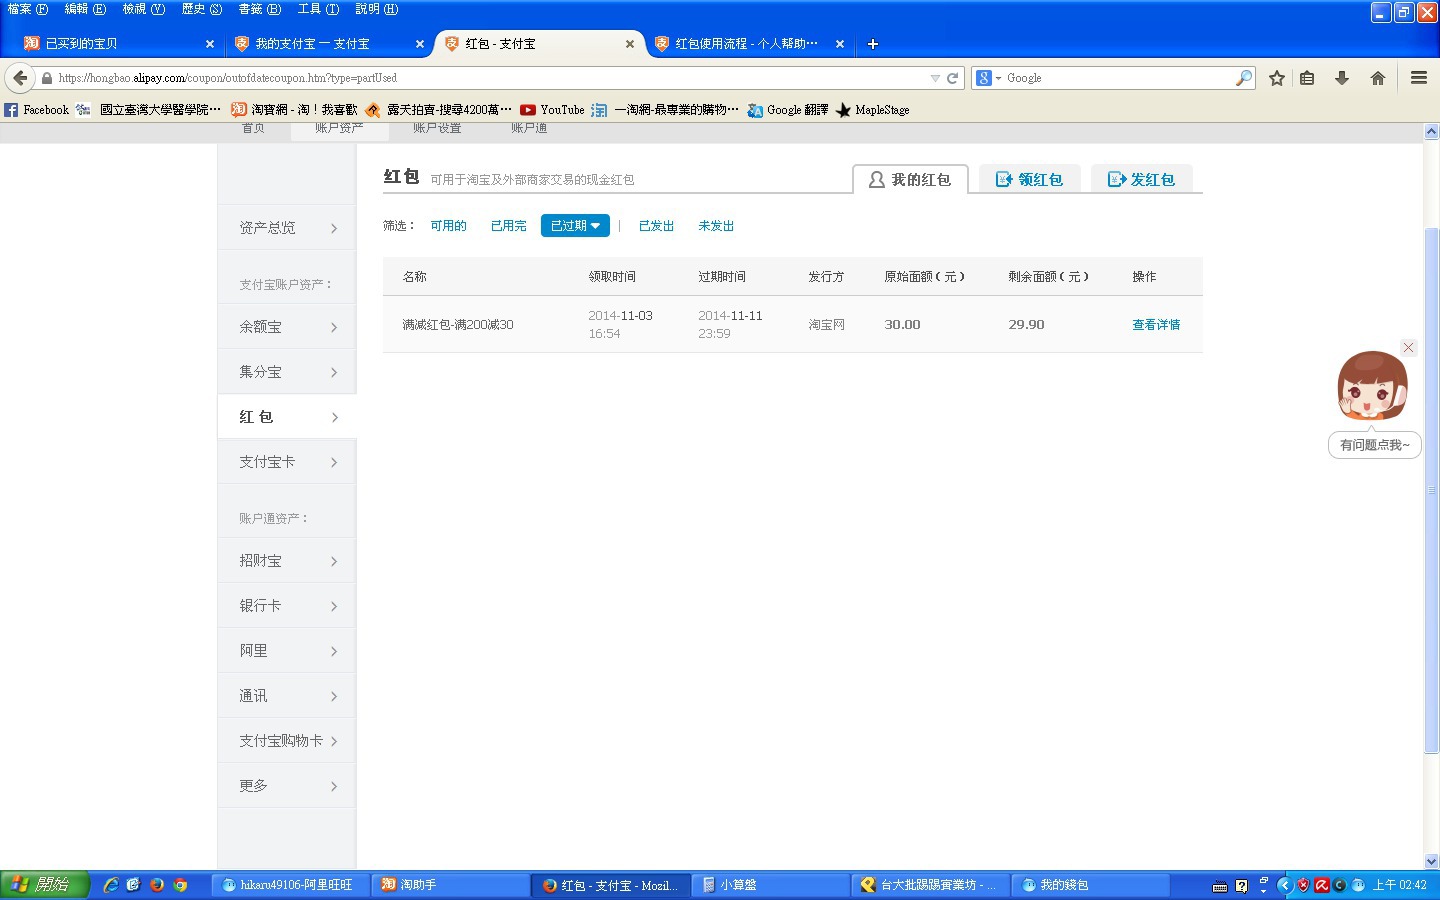Click the browser back arrow button

tap(20, 78)
